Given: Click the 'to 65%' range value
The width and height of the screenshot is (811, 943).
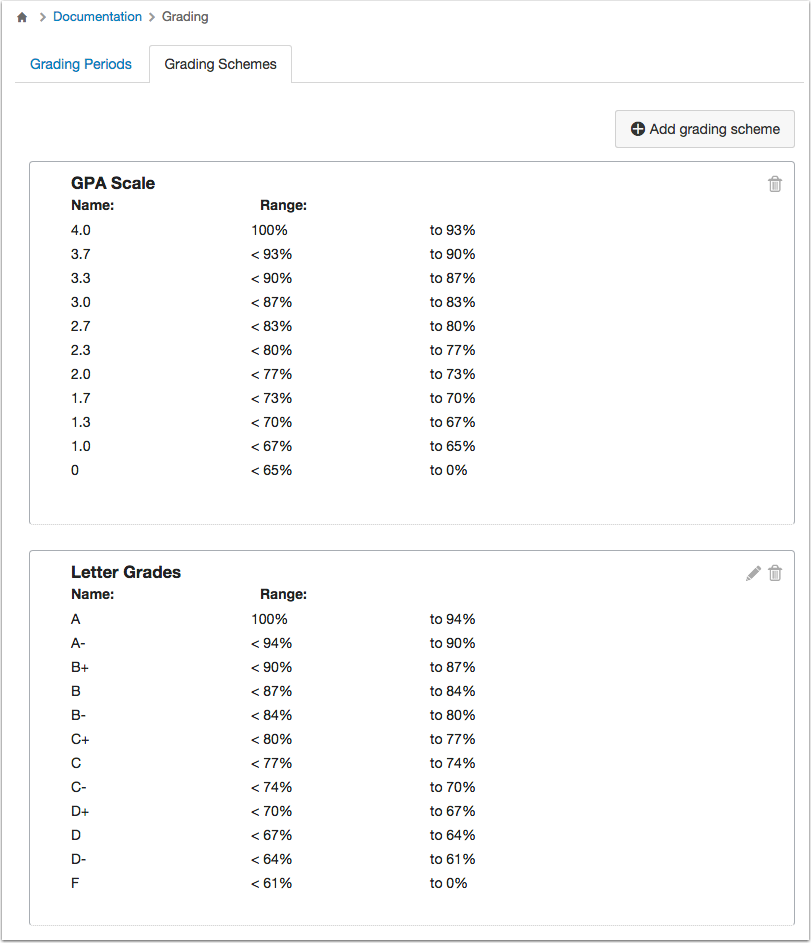Looking at the screenshot, I should 452,446.
